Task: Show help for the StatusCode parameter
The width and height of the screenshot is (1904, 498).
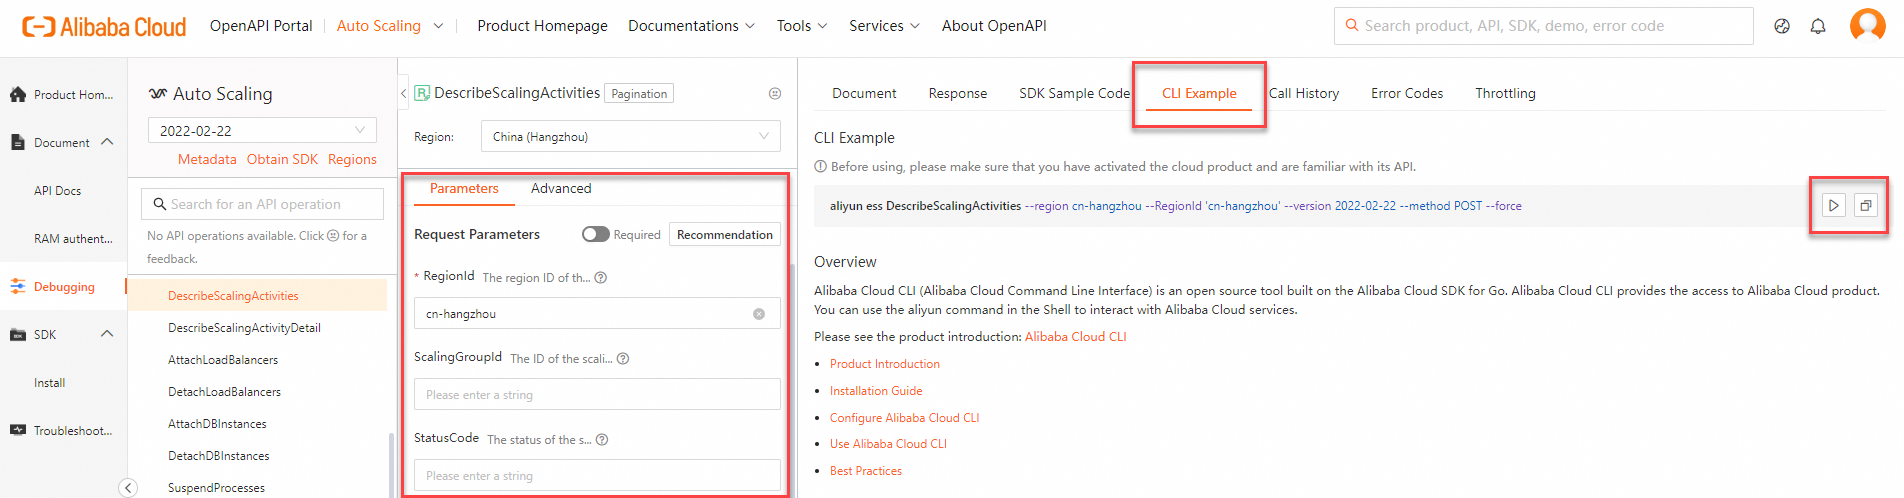Action: coord(602,440)
